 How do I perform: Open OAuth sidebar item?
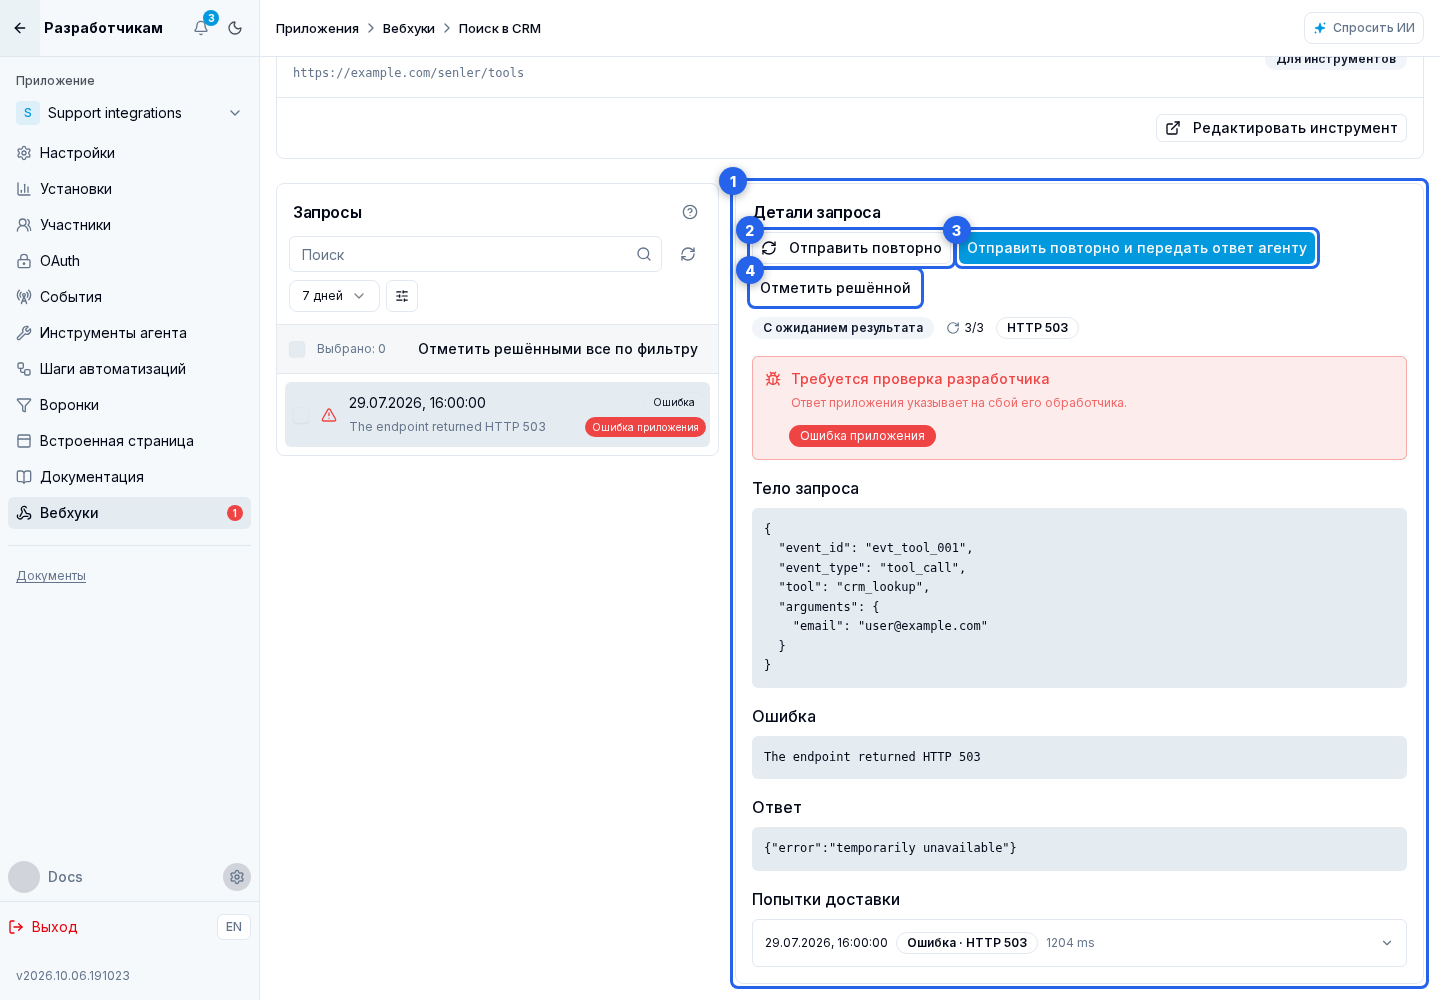[x=129, y=261]
